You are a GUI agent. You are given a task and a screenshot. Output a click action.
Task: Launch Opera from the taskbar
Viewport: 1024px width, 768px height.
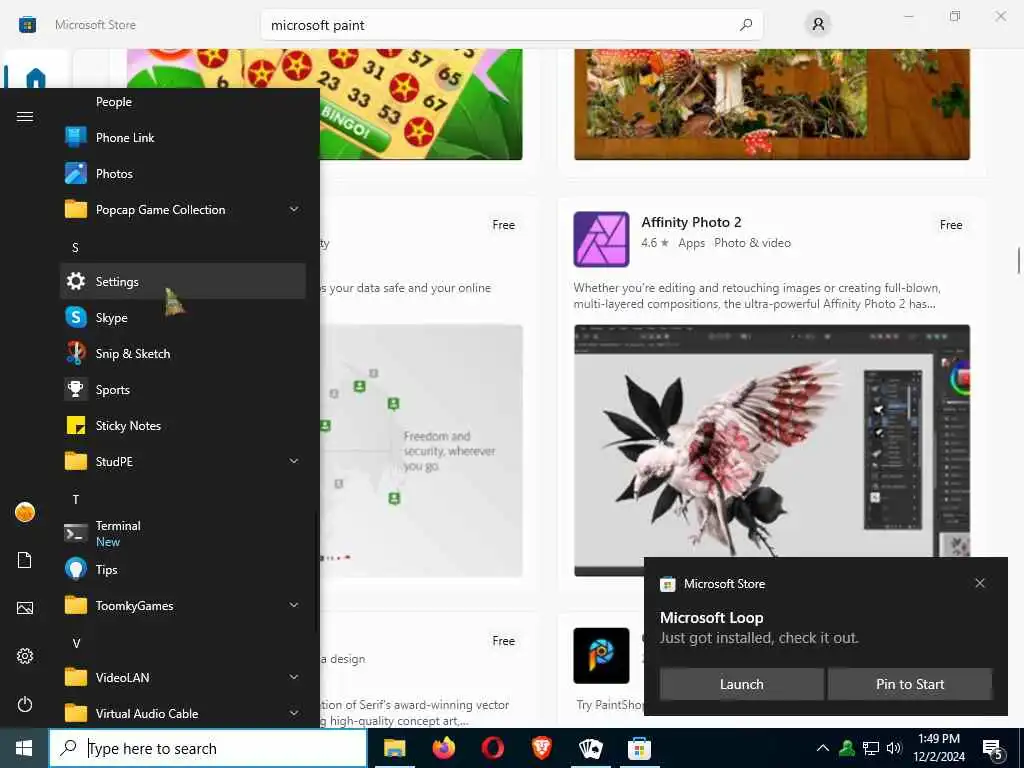pos(492,748)
